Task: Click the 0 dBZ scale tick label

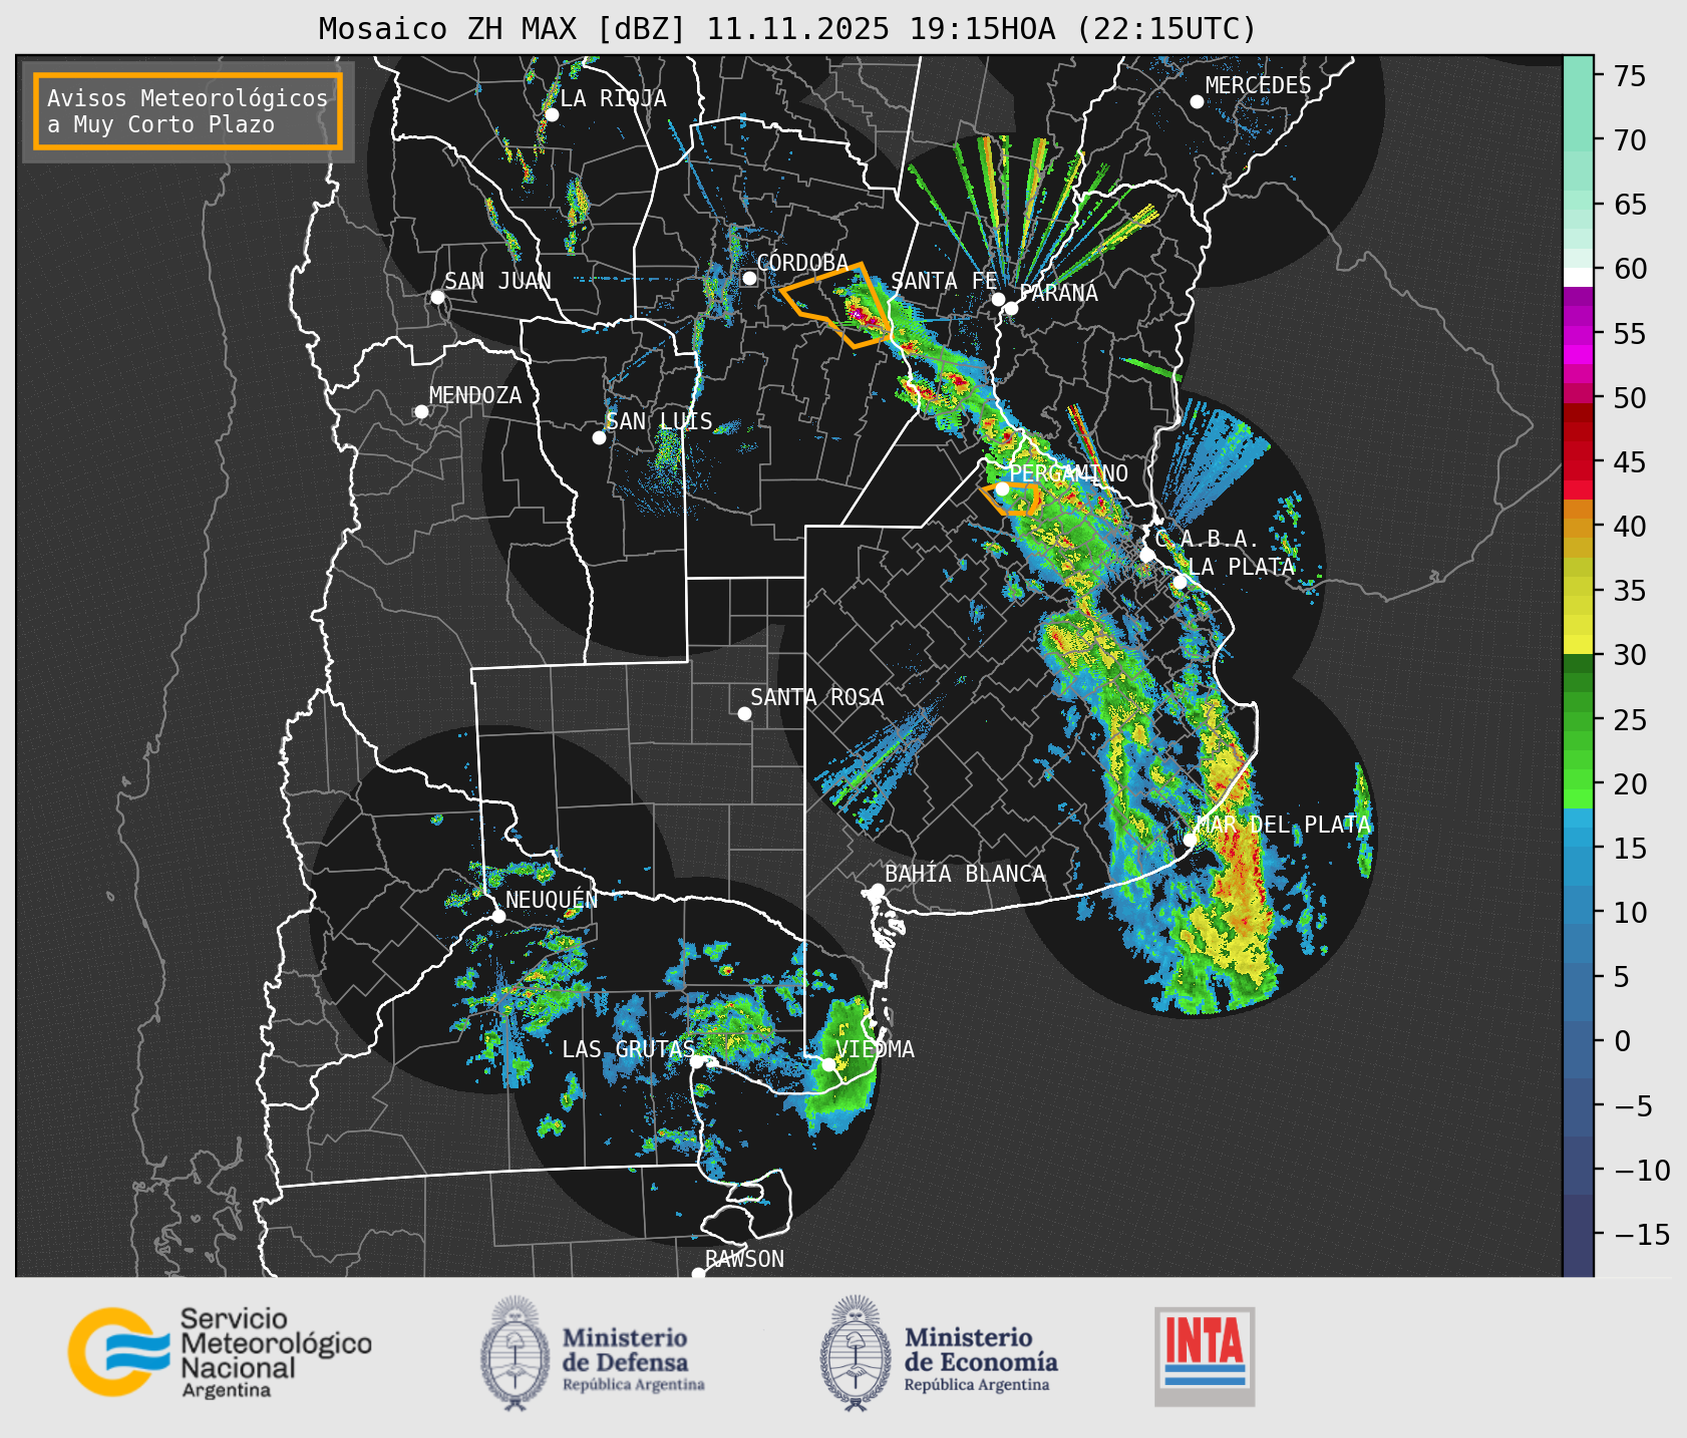Action: pos(1621,1041)
